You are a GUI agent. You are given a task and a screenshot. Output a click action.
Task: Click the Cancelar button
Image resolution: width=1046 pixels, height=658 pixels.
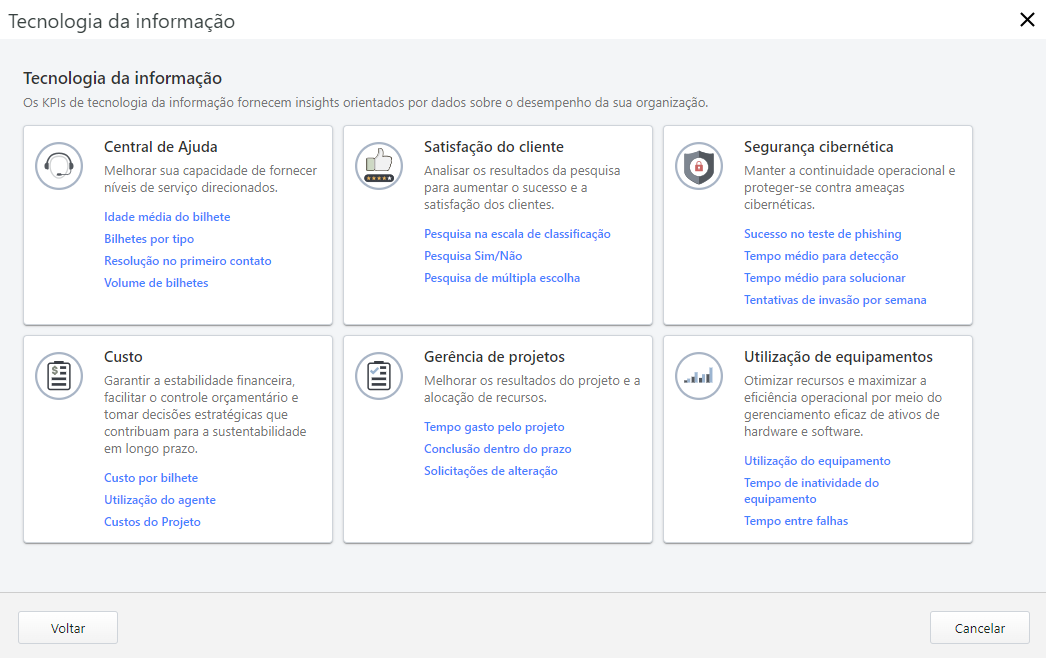point(979,627)
